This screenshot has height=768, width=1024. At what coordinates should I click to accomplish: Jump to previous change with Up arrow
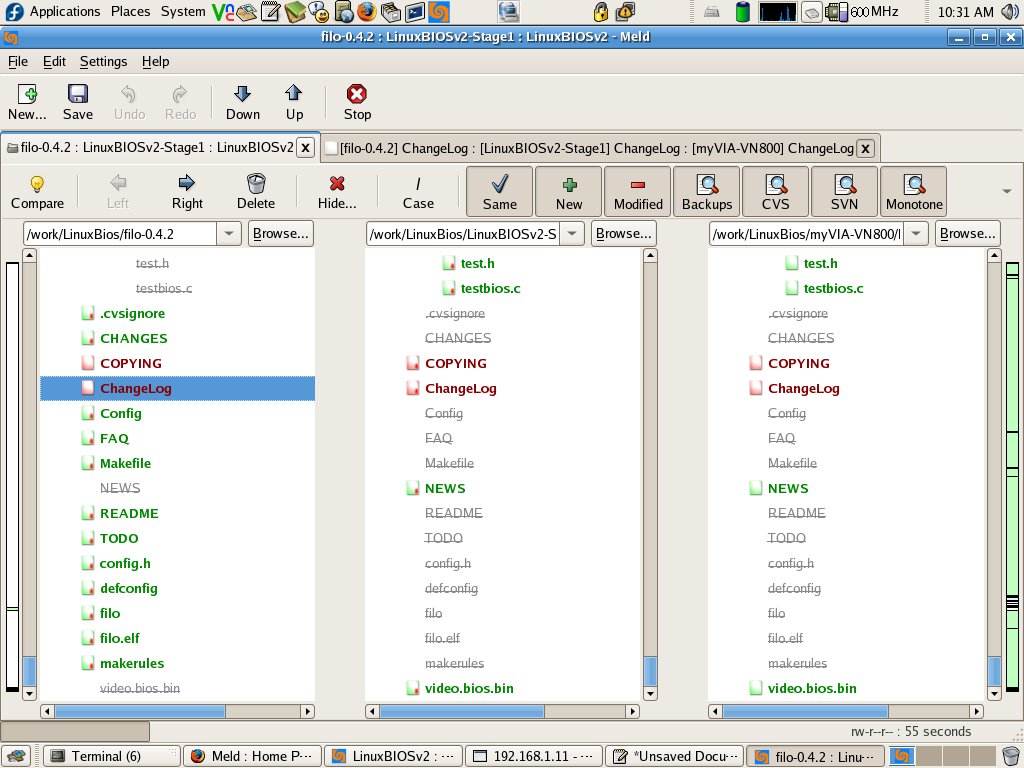294,103
